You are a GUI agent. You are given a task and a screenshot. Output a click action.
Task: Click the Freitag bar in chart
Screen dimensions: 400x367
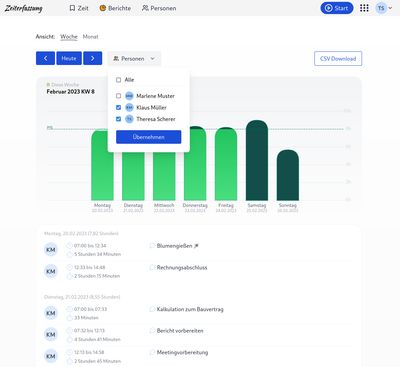(226, 164)
